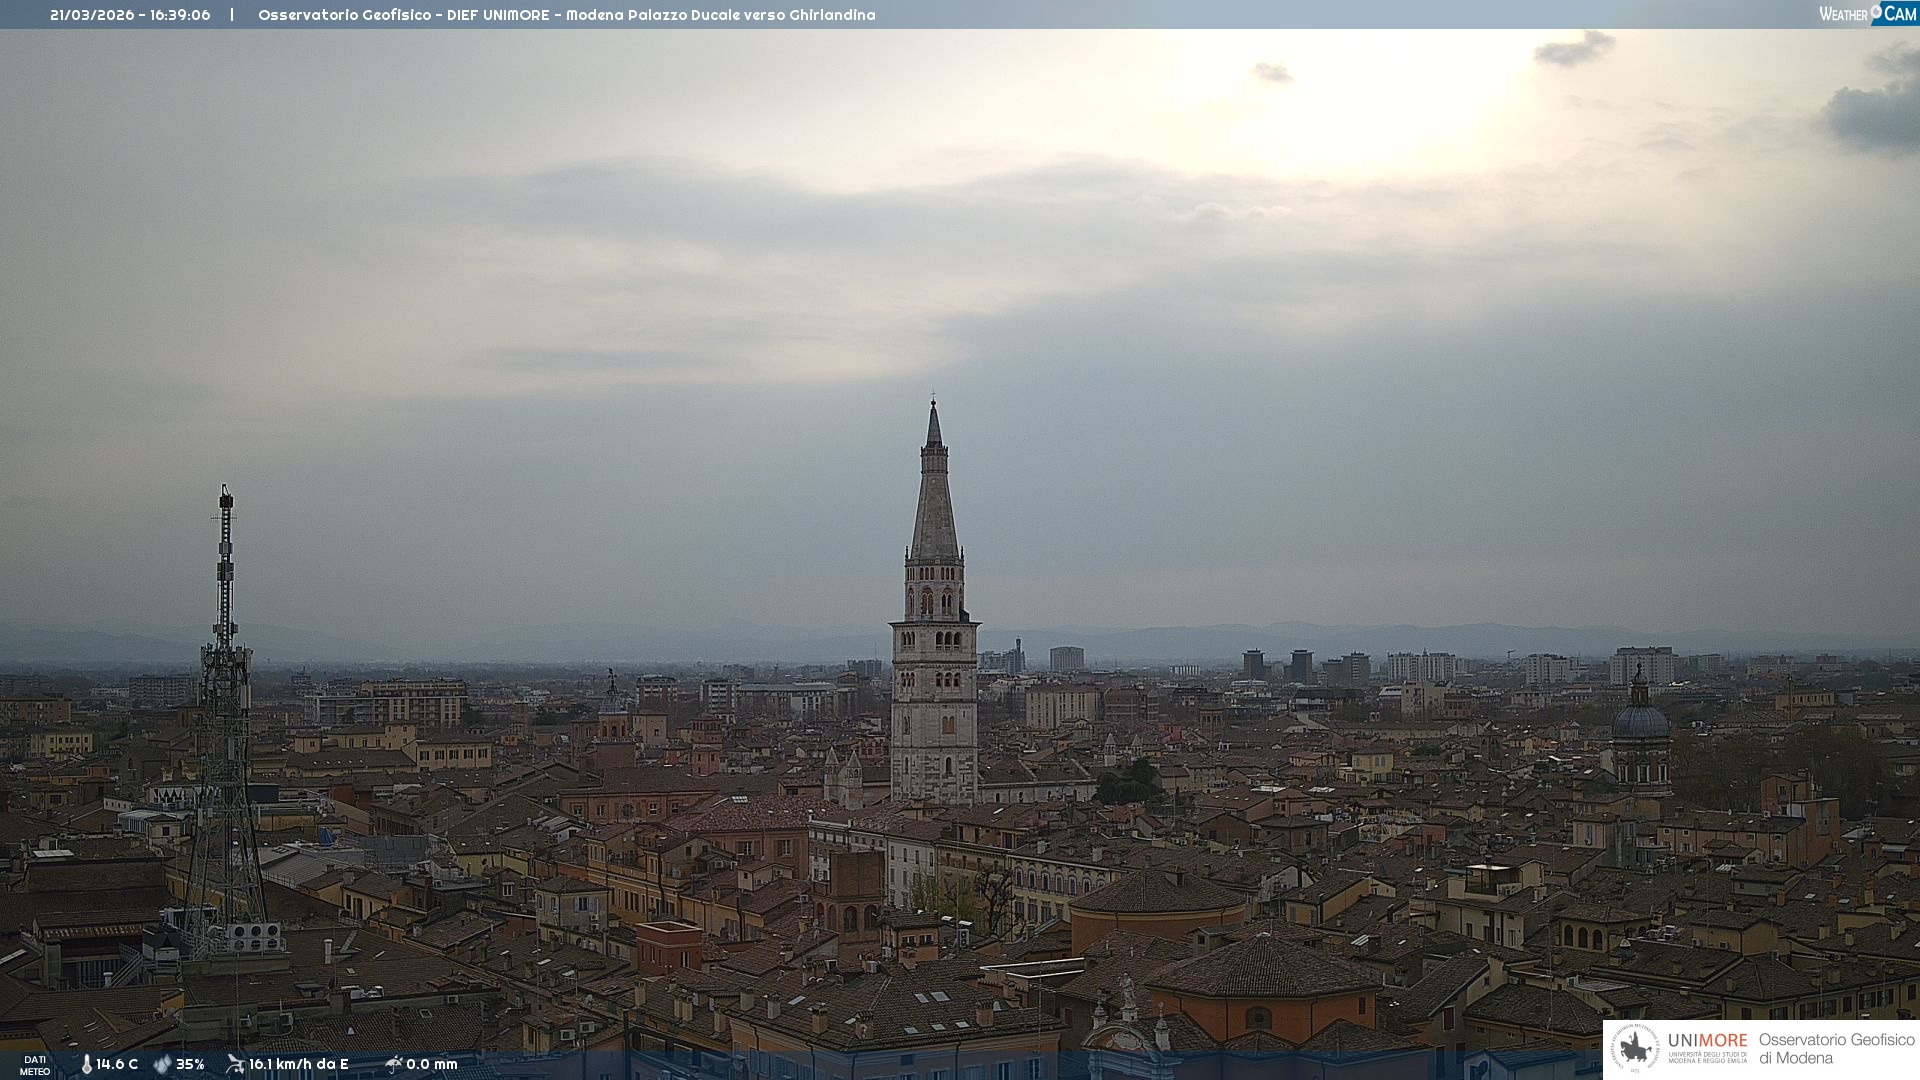1920x1080 pixels.
Task: Click the thermometer temperature icon
Action: (x=87, y=1064)
